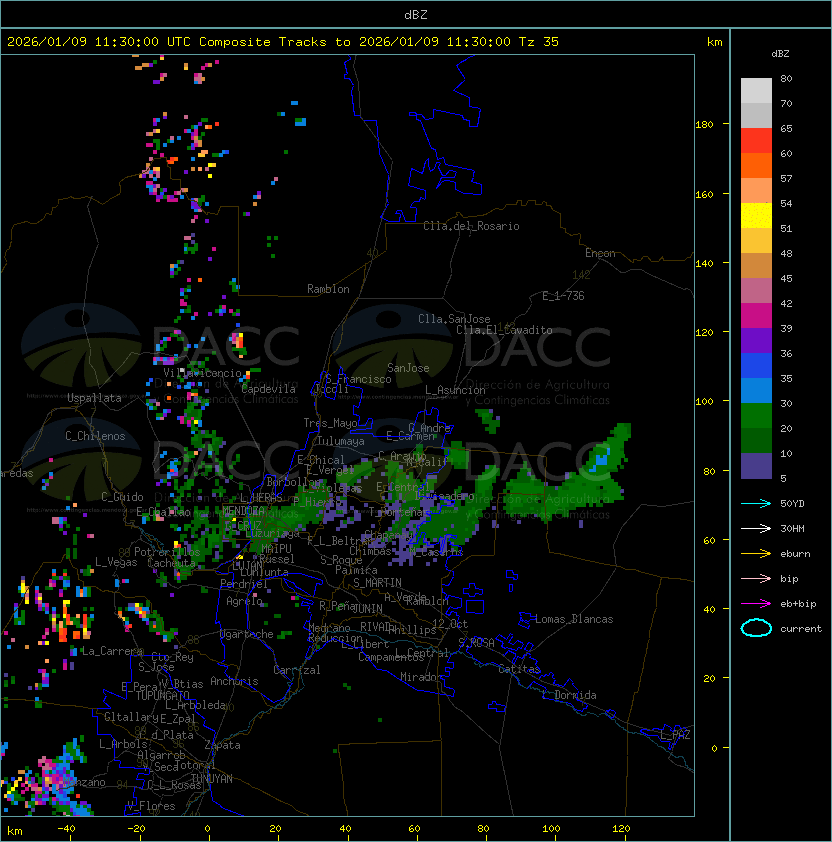Image resolution: width=832 pixels, height=842 pixels.
Task: Click the 'Tz 35' value in the header
Action: (539, 42)
